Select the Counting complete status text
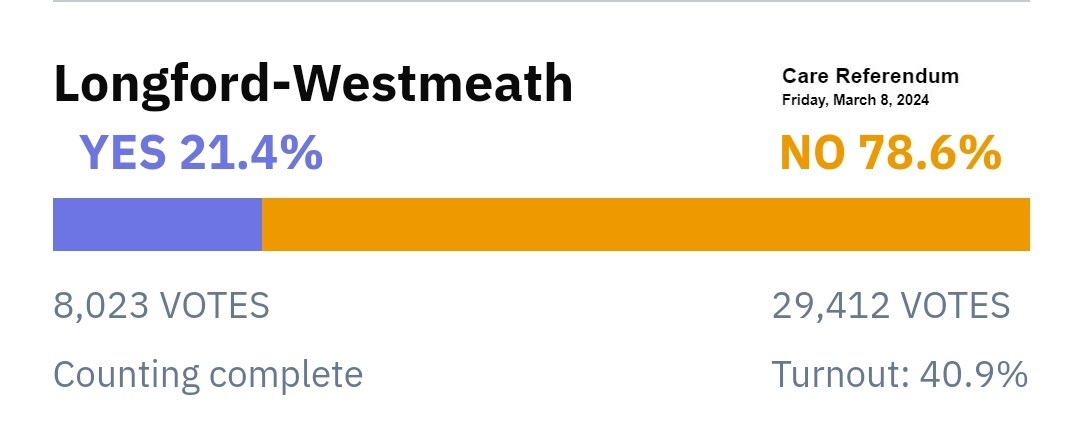 (208, 375)
